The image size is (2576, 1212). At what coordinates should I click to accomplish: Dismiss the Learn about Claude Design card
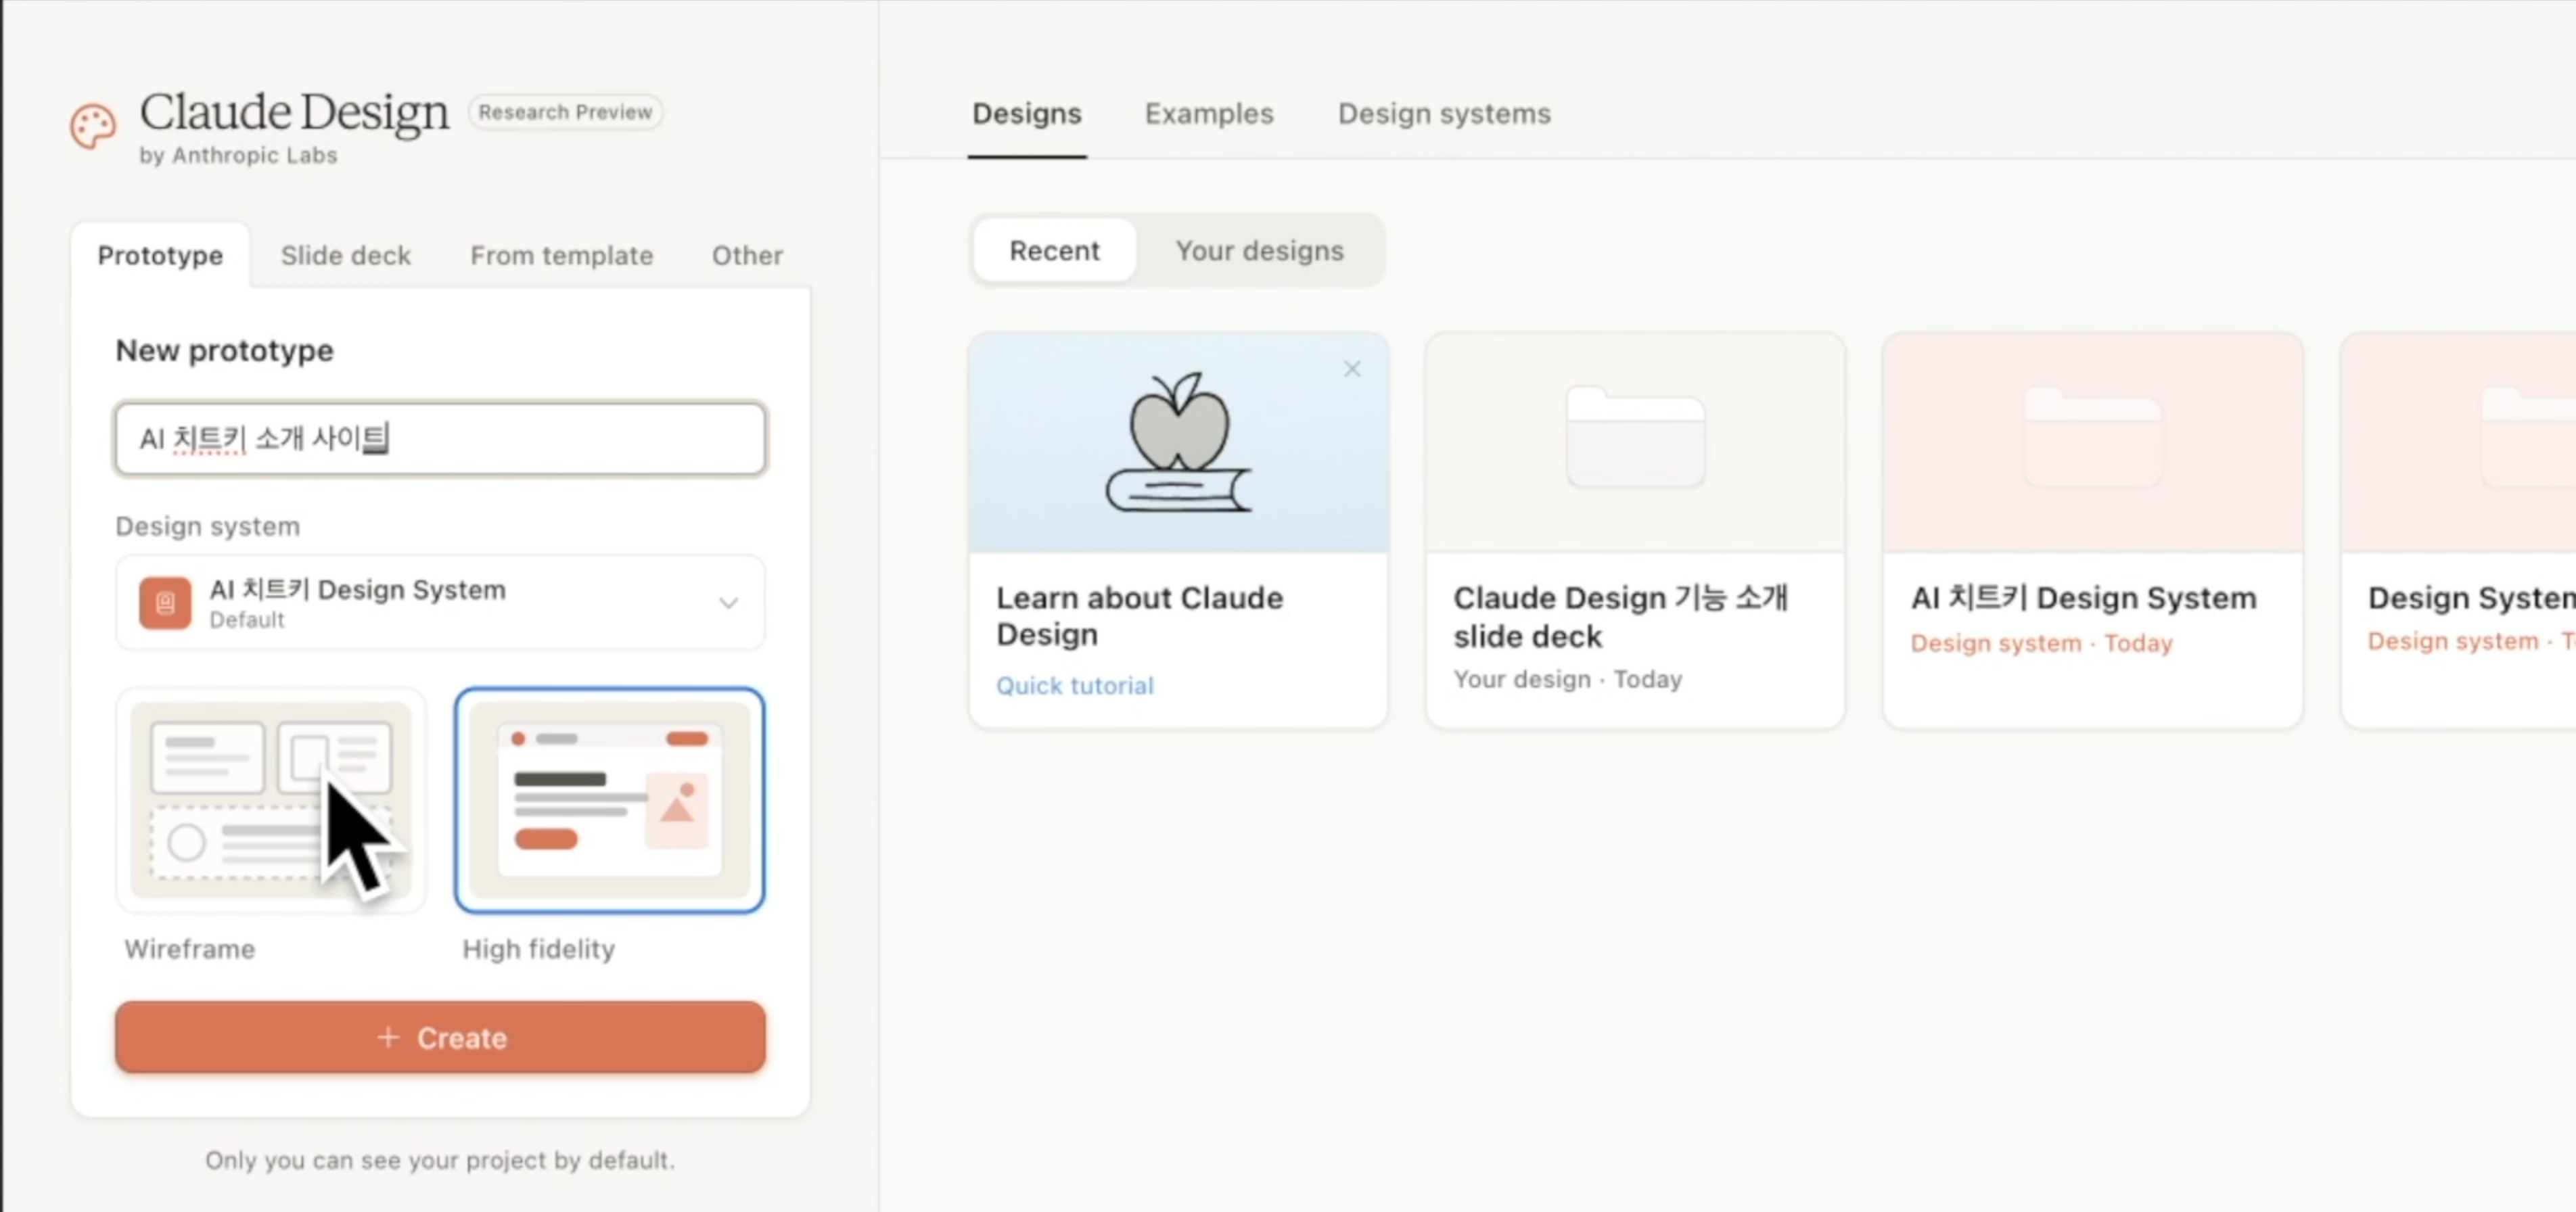coord(1352,369)
